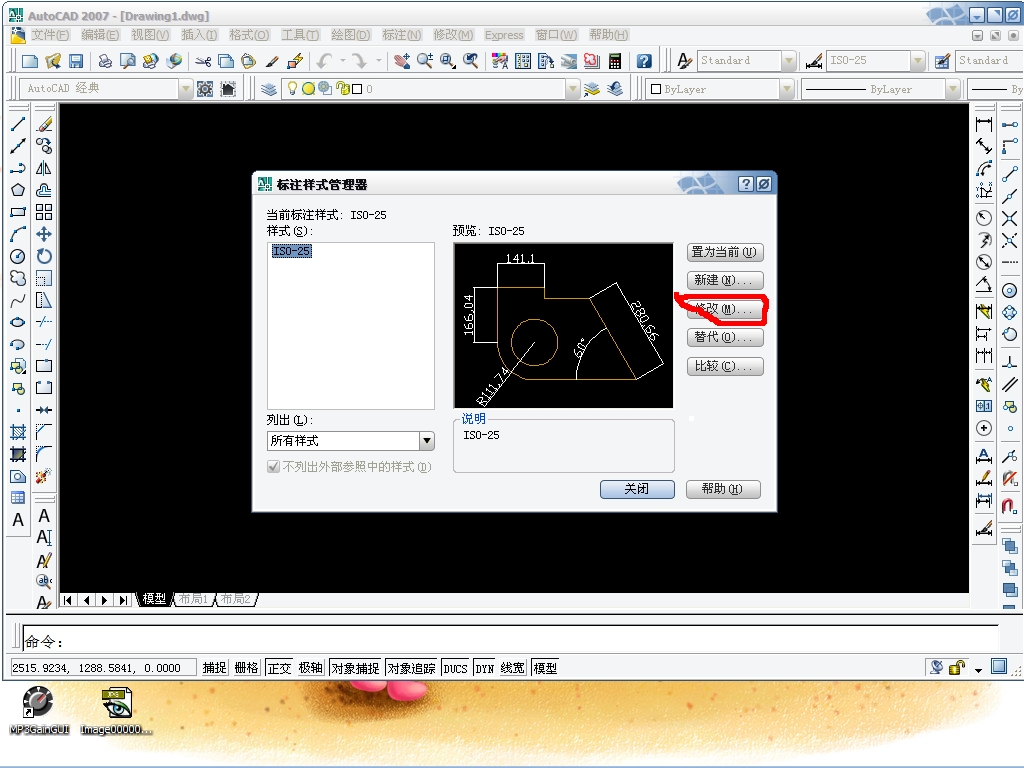Click the 关闭 button in dialog
Image resolution: width=1024 pixels, height=768 pixels.
coord(637,489)
